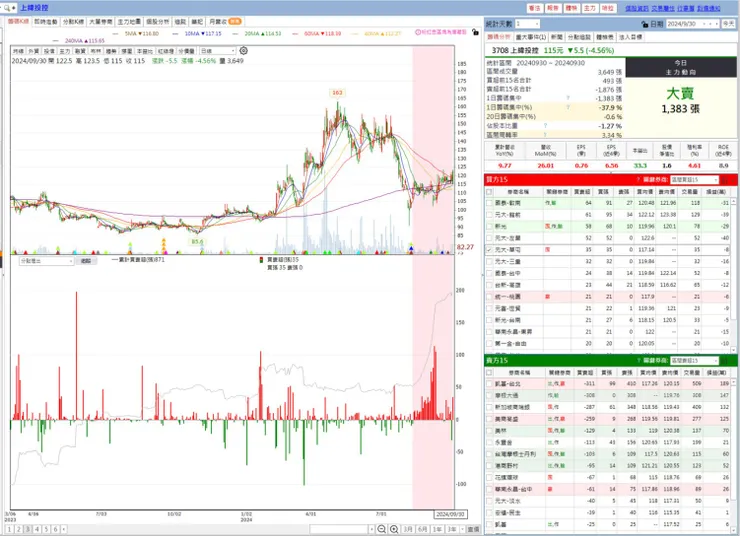
Task: Set chart range to 3月
Action: click(x=408, y=529)
